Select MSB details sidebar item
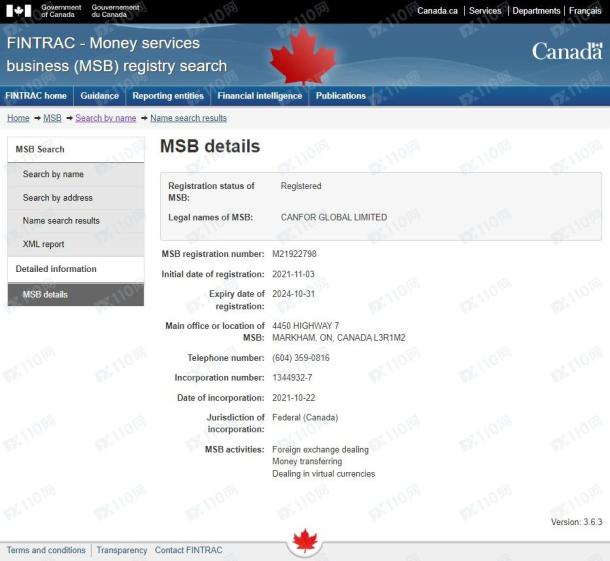This screenshot has width=610, height=561. click(x=76, y=295)
